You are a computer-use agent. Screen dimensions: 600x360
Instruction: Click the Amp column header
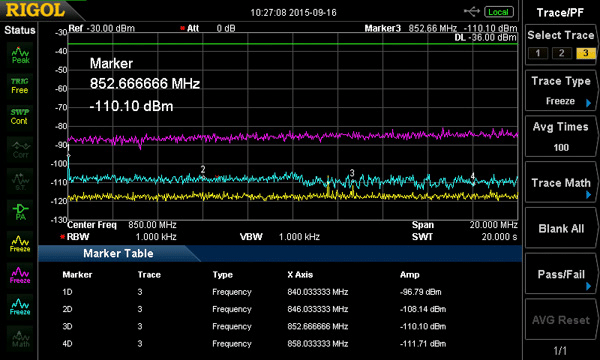(409, 275)
